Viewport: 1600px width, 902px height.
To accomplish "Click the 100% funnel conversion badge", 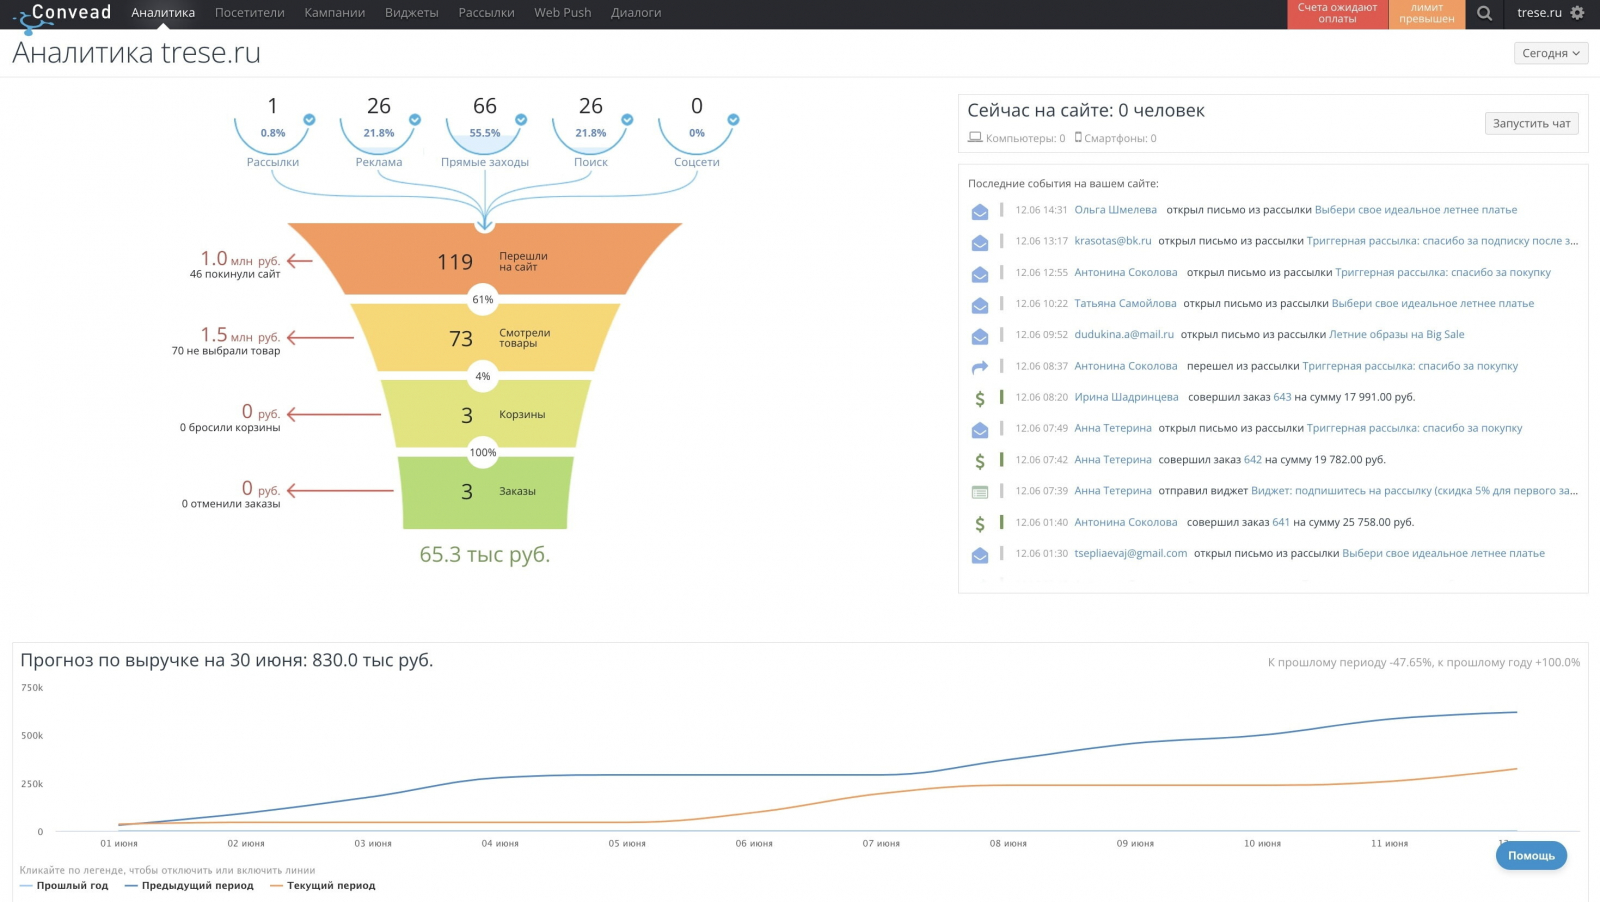I will click(x=483, y=453).
